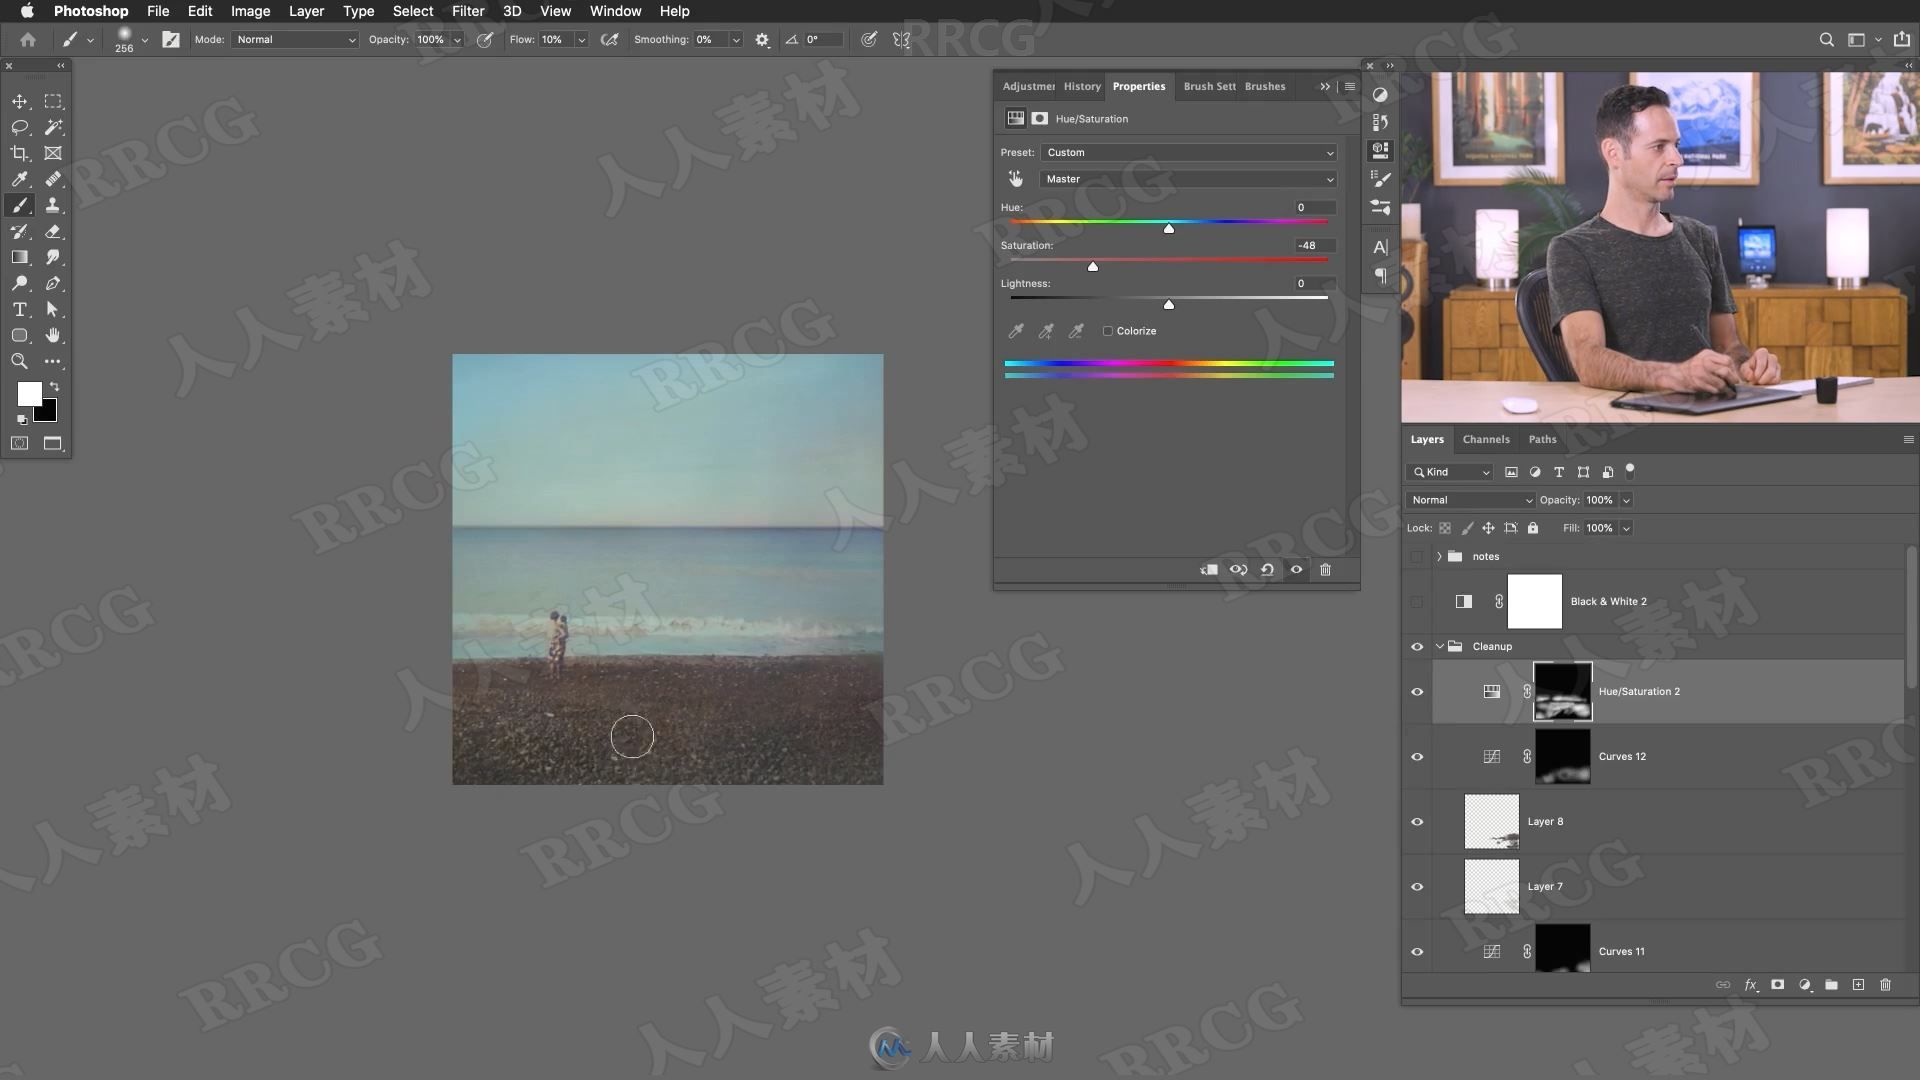This screenshot has width=1920, height=1080.
Task: Click the Delete adjustment layer button
Action: click(x=1324, y=570)
